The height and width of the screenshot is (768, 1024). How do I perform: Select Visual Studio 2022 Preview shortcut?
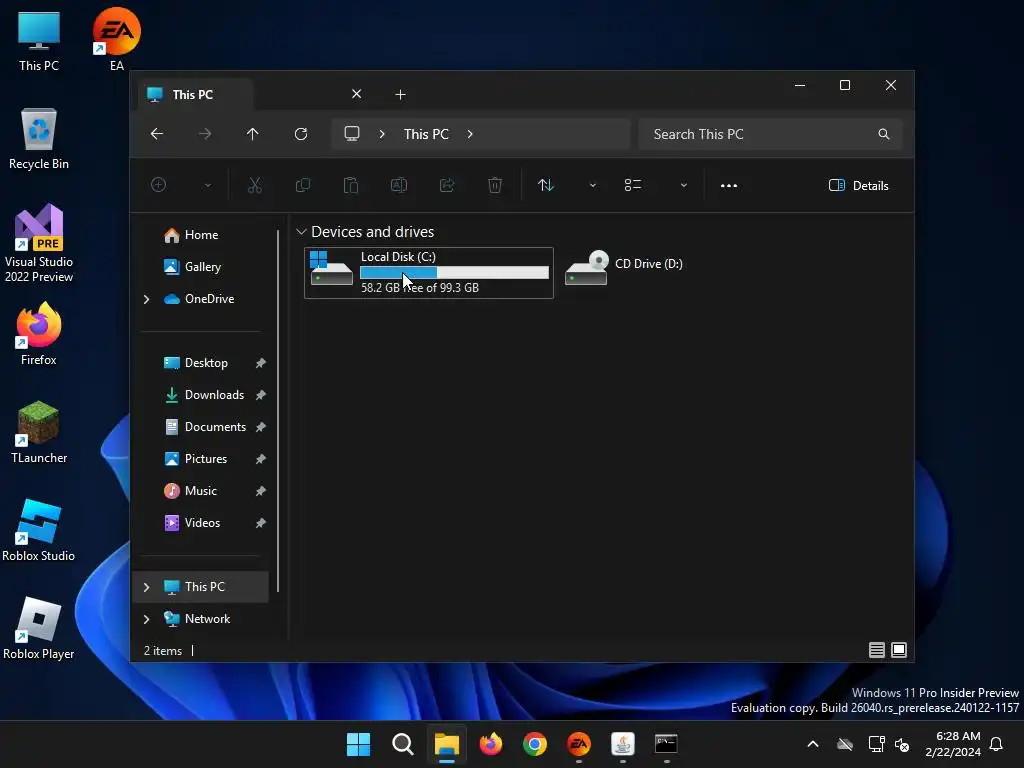click(39, 244)
